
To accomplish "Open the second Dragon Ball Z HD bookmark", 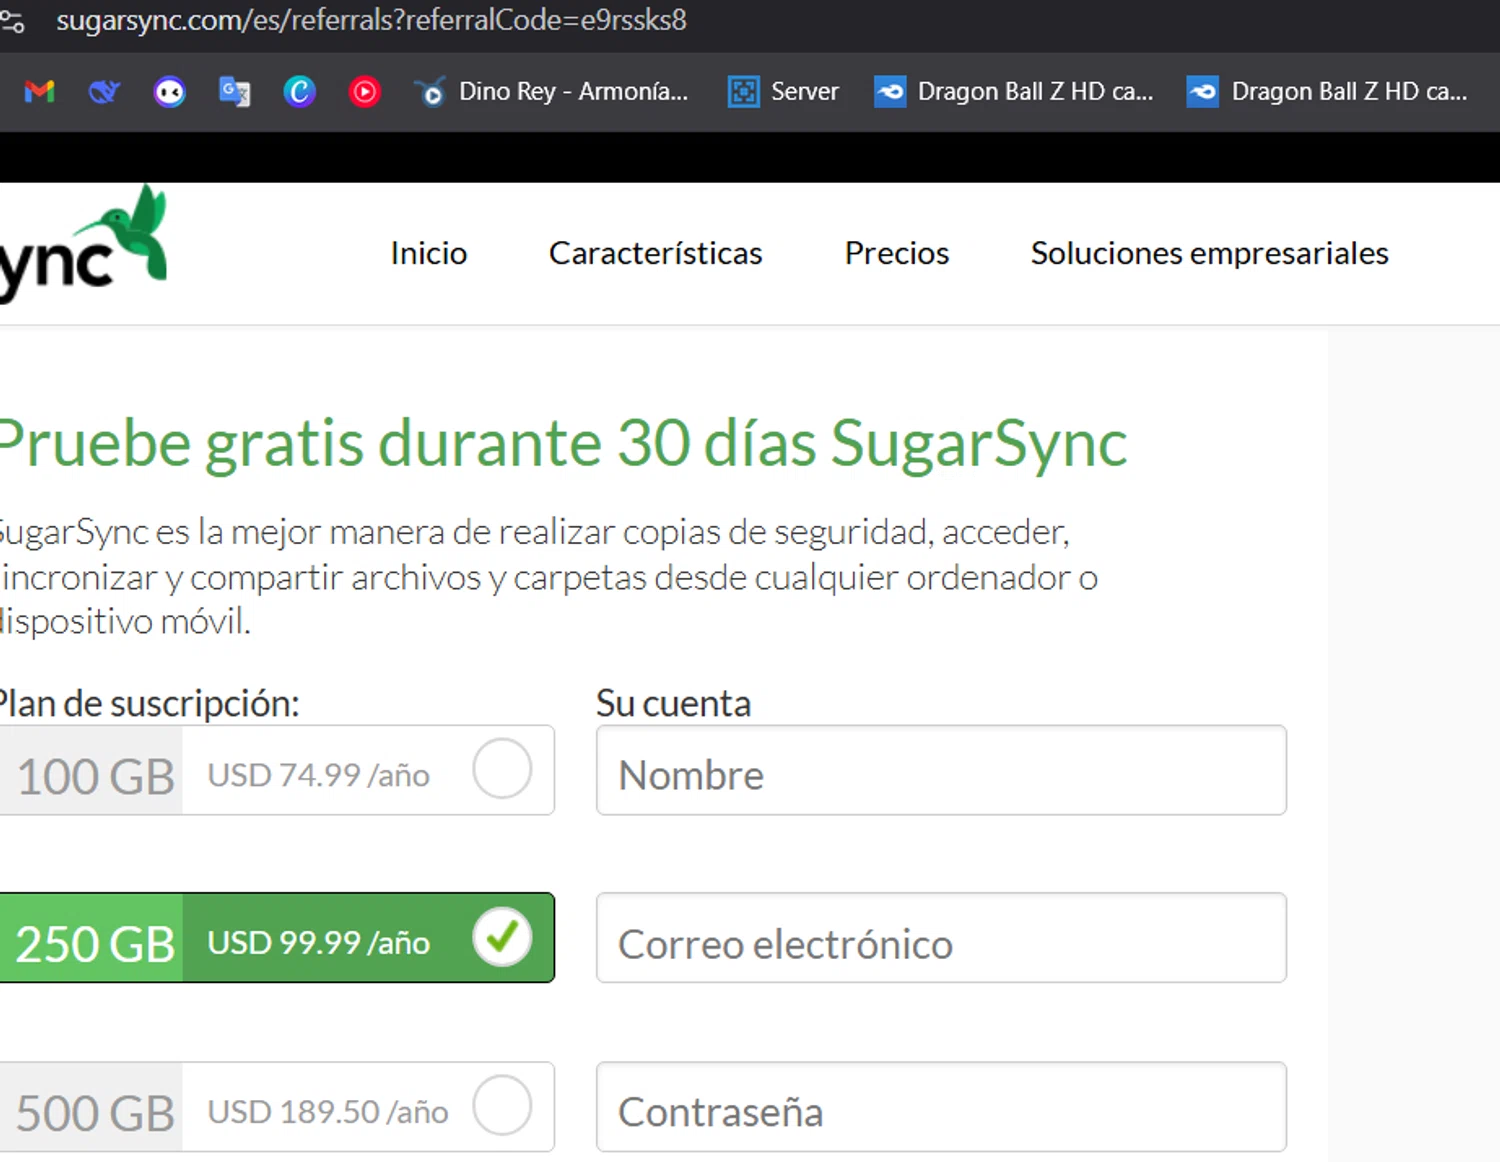I will click(x=1327, y=92).
